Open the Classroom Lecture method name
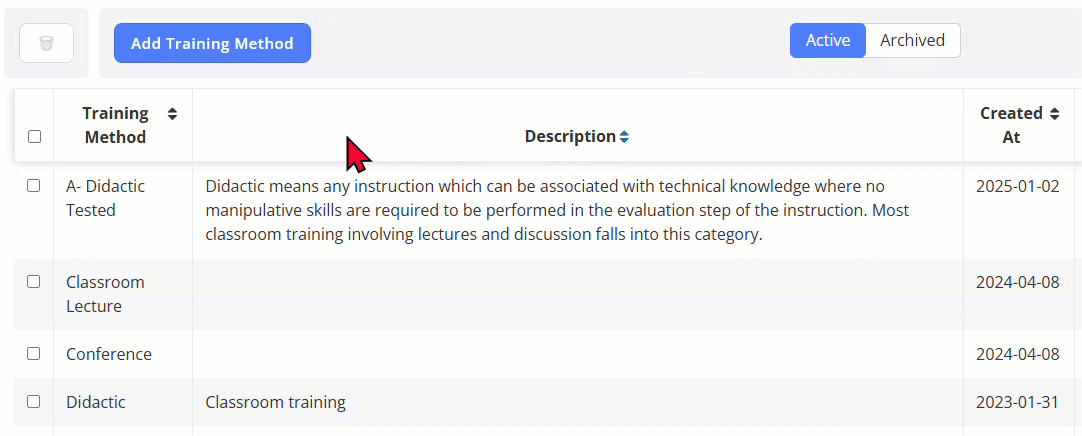 click(x=105, y=294)
